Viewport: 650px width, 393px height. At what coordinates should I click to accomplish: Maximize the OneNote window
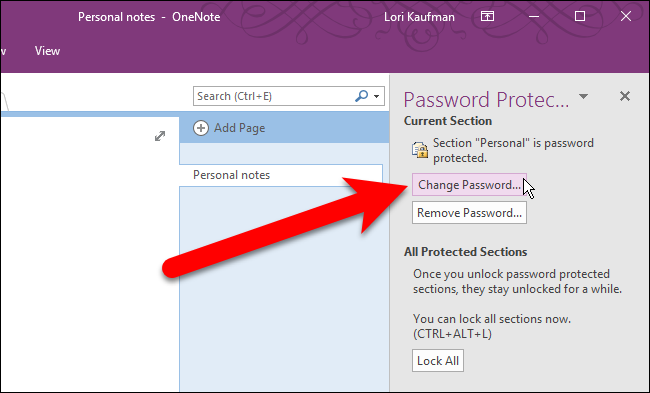pyautogui.click(x=580, y=17)
